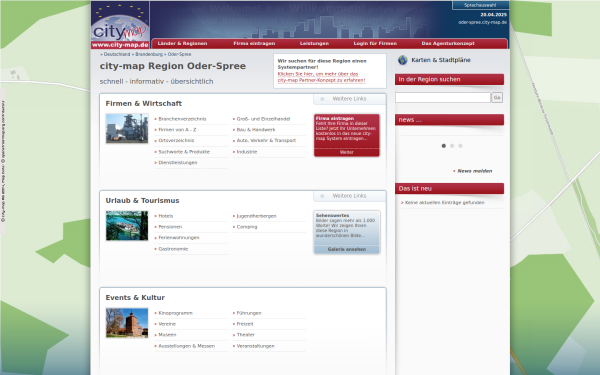The height and width of the screenshot is (375, 600).
Task: Select the third news carousel dot
Action: 460,146
